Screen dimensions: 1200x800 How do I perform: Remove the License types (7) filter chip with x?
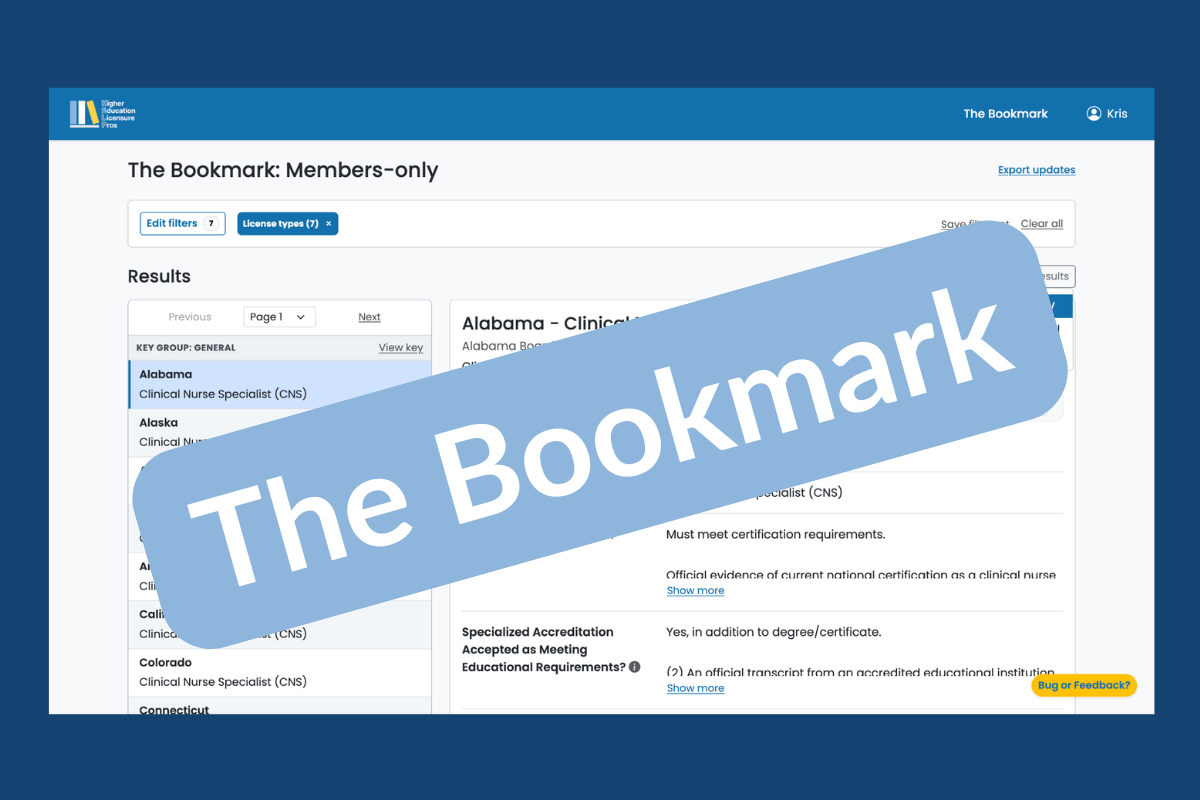point(328,224)
